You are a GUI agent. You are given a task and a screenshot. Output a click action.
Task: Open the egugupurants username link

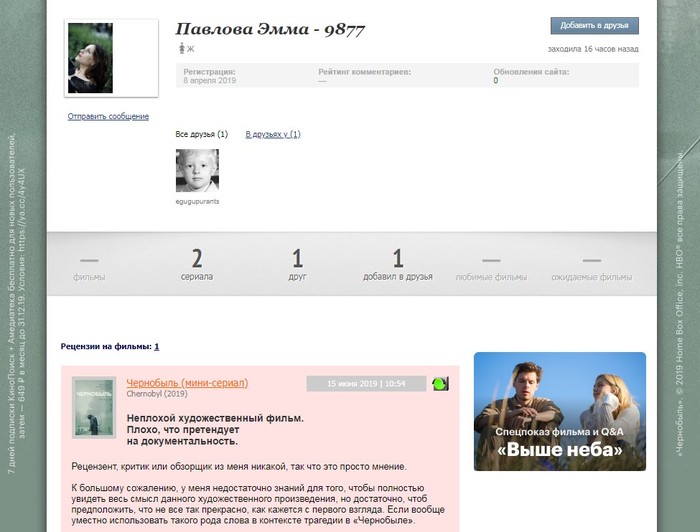[197, 201]
